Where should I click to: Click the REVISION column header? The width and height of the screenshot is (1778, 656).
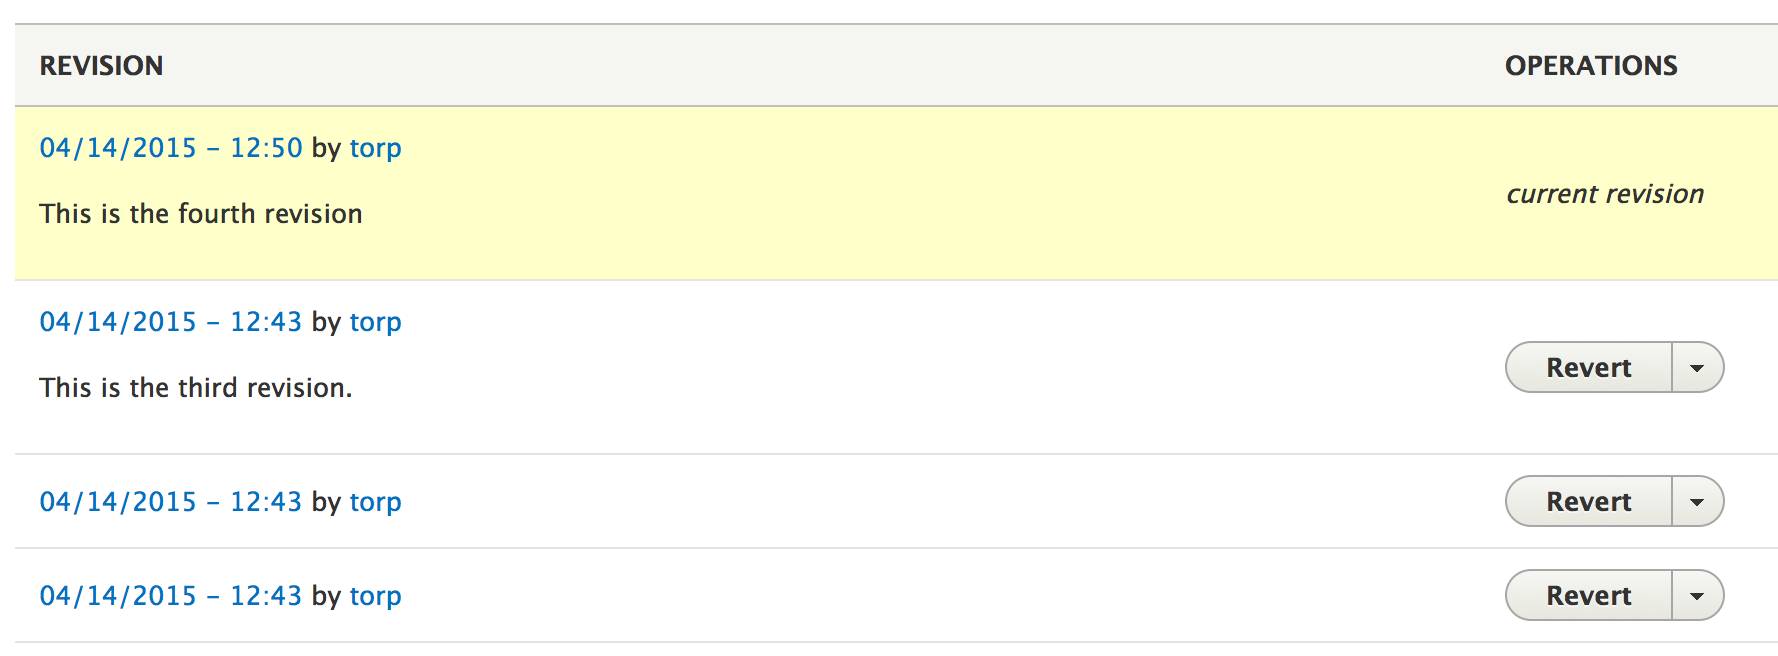(x=101, y=65)
